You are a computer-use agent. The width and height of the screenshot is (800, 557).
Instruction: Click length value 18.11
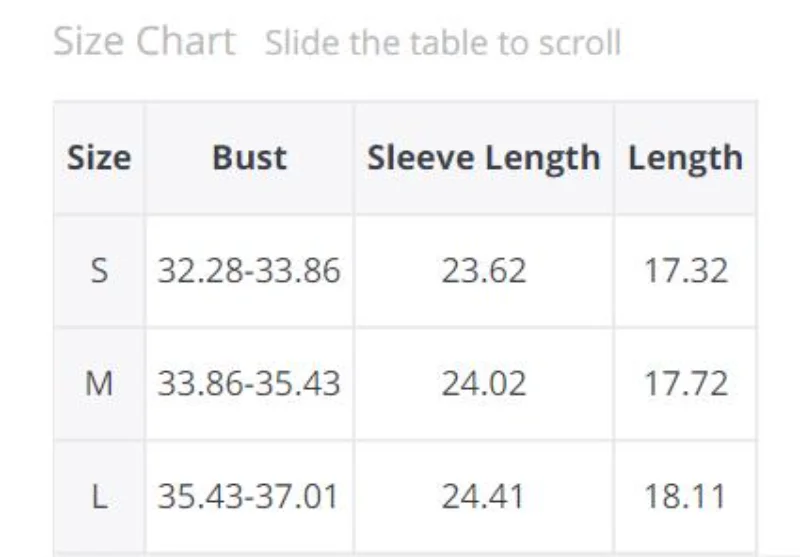point(685,496)
